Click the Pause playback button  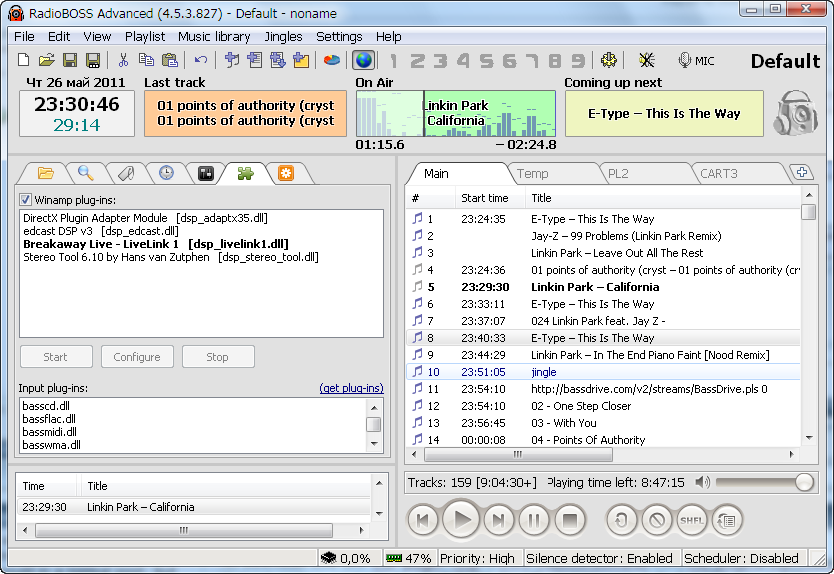pyautogui.click(x=534, y=520)
